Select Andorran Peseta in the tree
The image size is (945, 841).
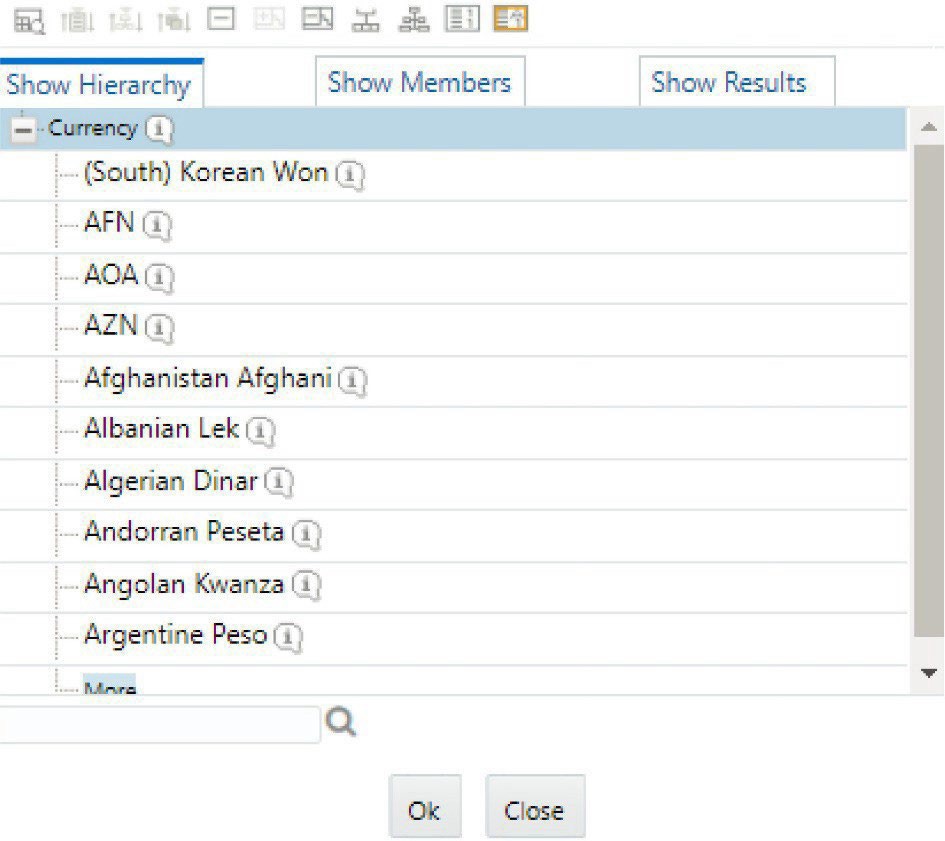[x=184, y=532]
